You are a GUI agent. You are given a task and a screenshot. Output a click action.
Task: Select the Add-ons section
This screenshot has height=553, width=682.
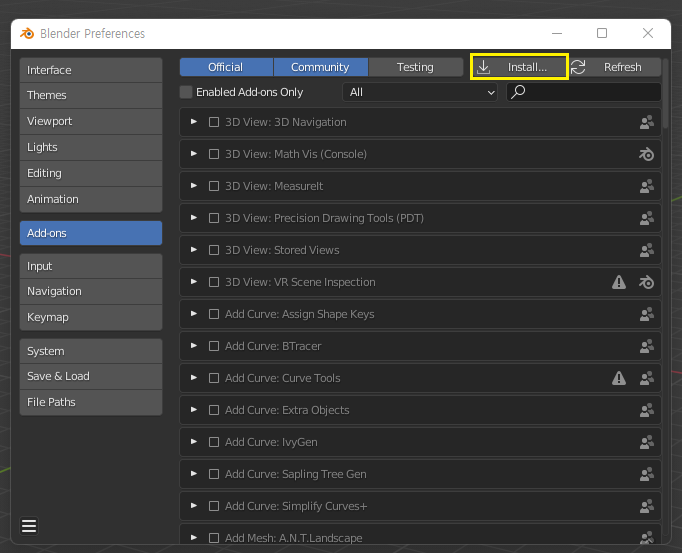point(91,233)
